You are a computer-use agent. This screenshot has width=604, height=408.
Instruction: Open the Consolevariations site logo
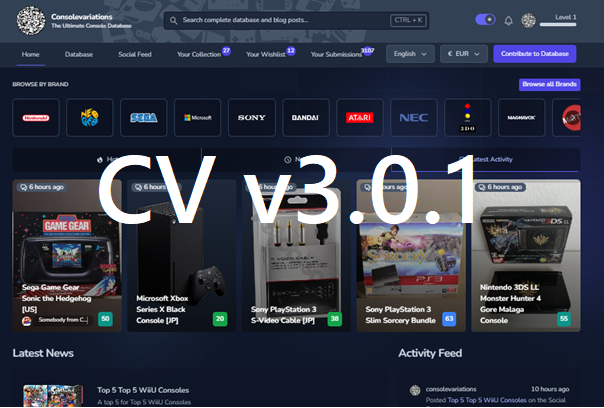pos(31,21)
